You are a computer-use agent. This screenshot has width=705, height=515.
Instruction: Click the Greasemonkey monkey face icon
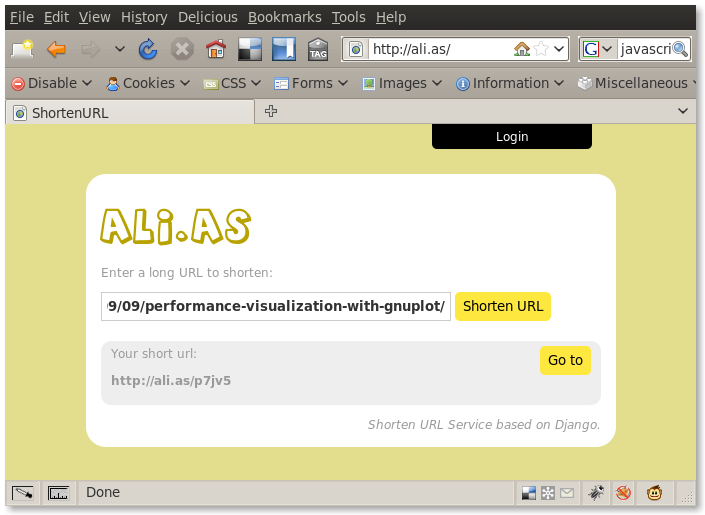click(654, 492)
